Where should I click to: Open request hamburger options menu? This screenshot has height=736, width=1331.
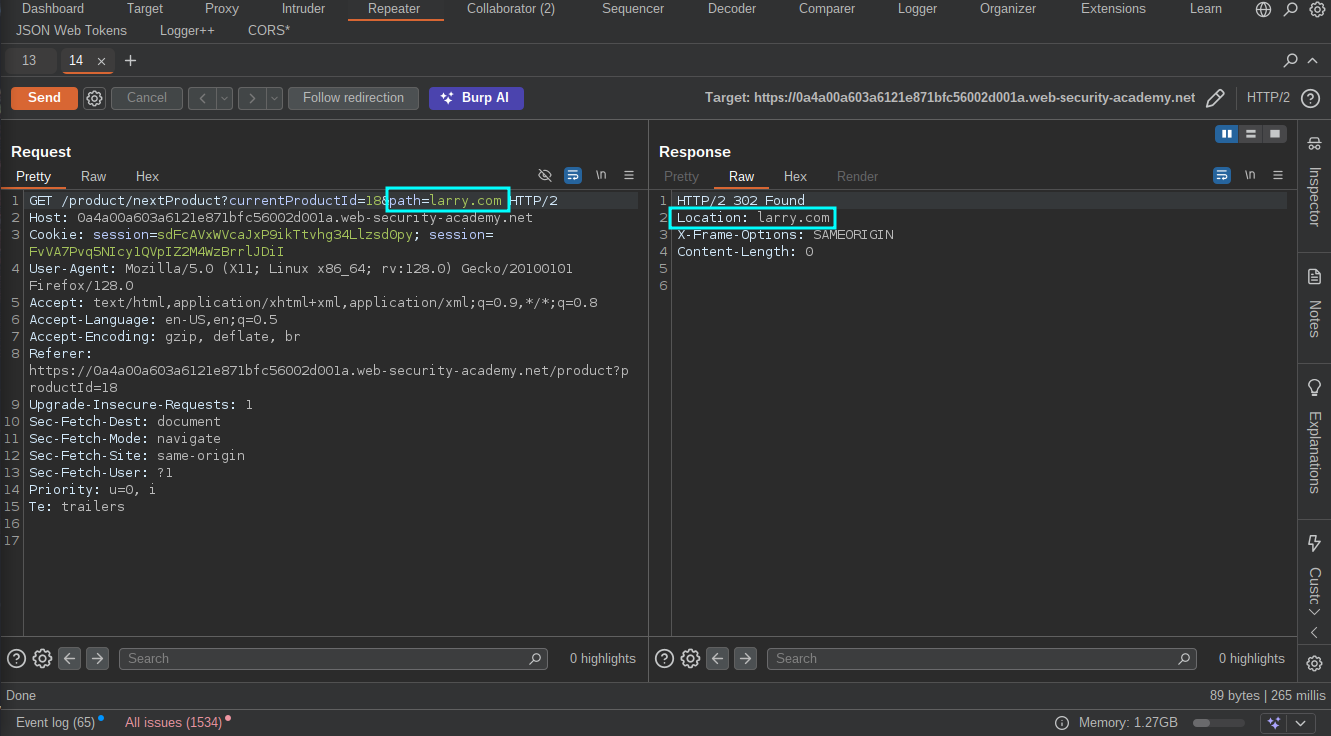[629, 175]
